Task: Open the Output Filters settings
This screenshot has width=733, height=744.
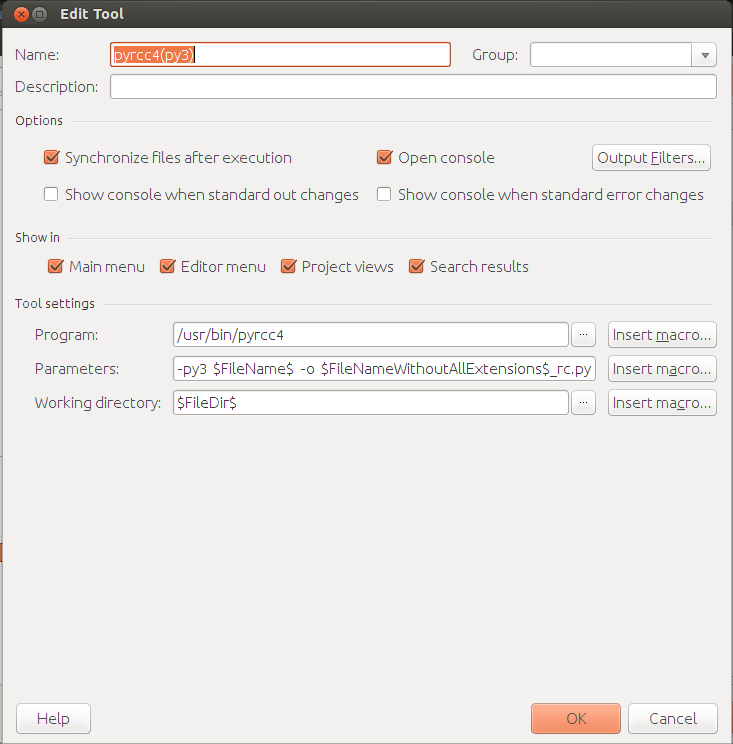Action: pos(651,158)
